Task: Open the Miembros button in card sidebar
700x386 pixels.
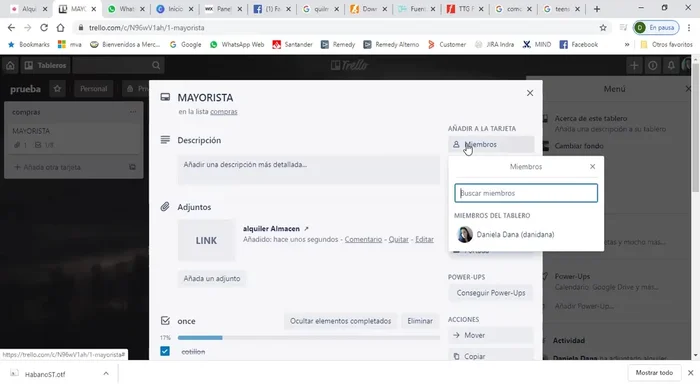Action: [x=491, y=144]
